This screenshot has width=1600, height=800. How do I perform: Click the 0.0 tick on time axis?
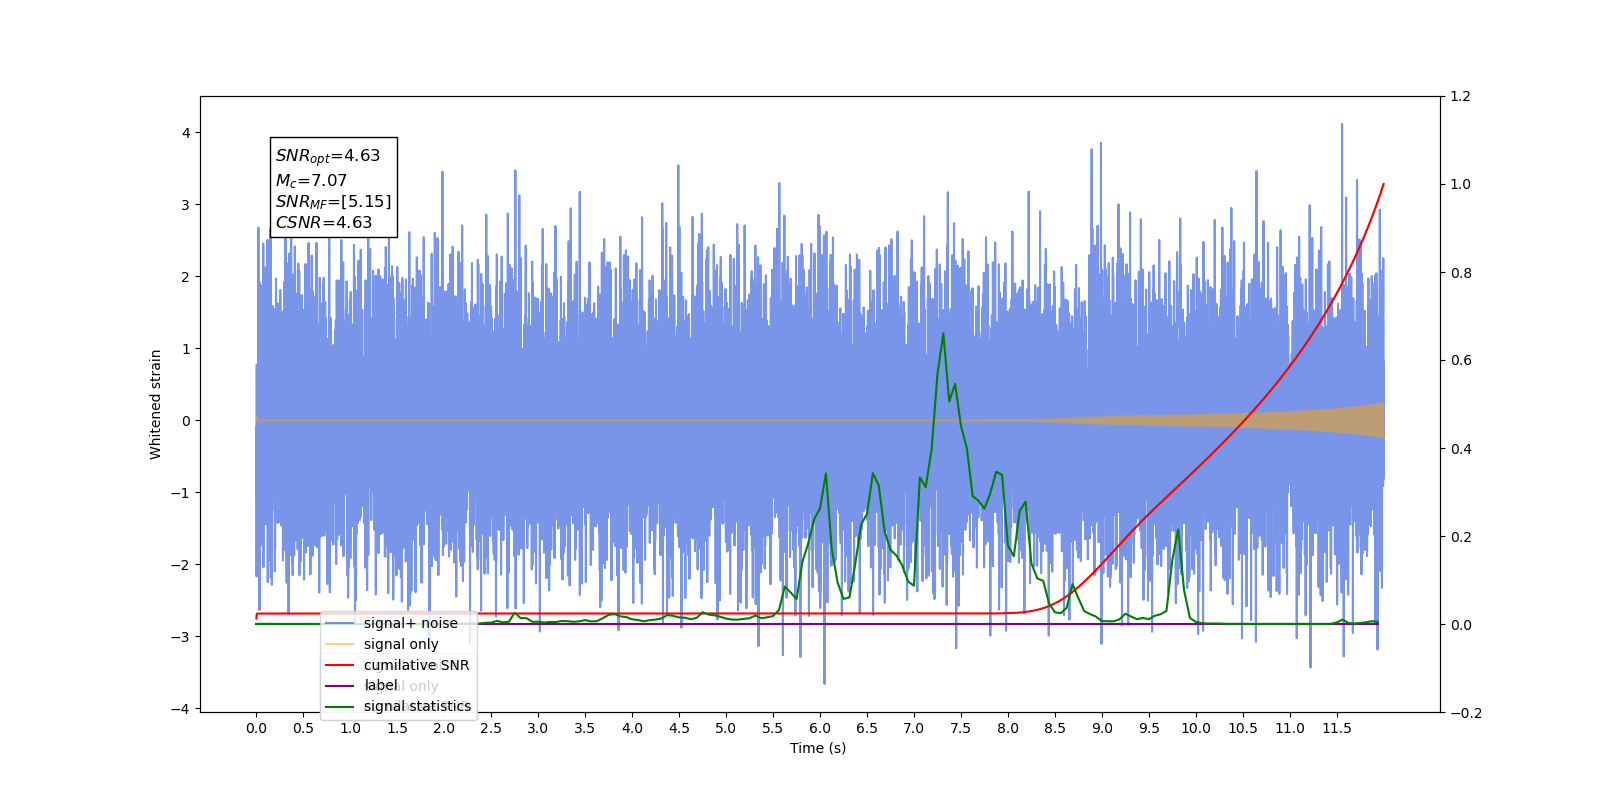pyautogui.click(x=256, y=728)
